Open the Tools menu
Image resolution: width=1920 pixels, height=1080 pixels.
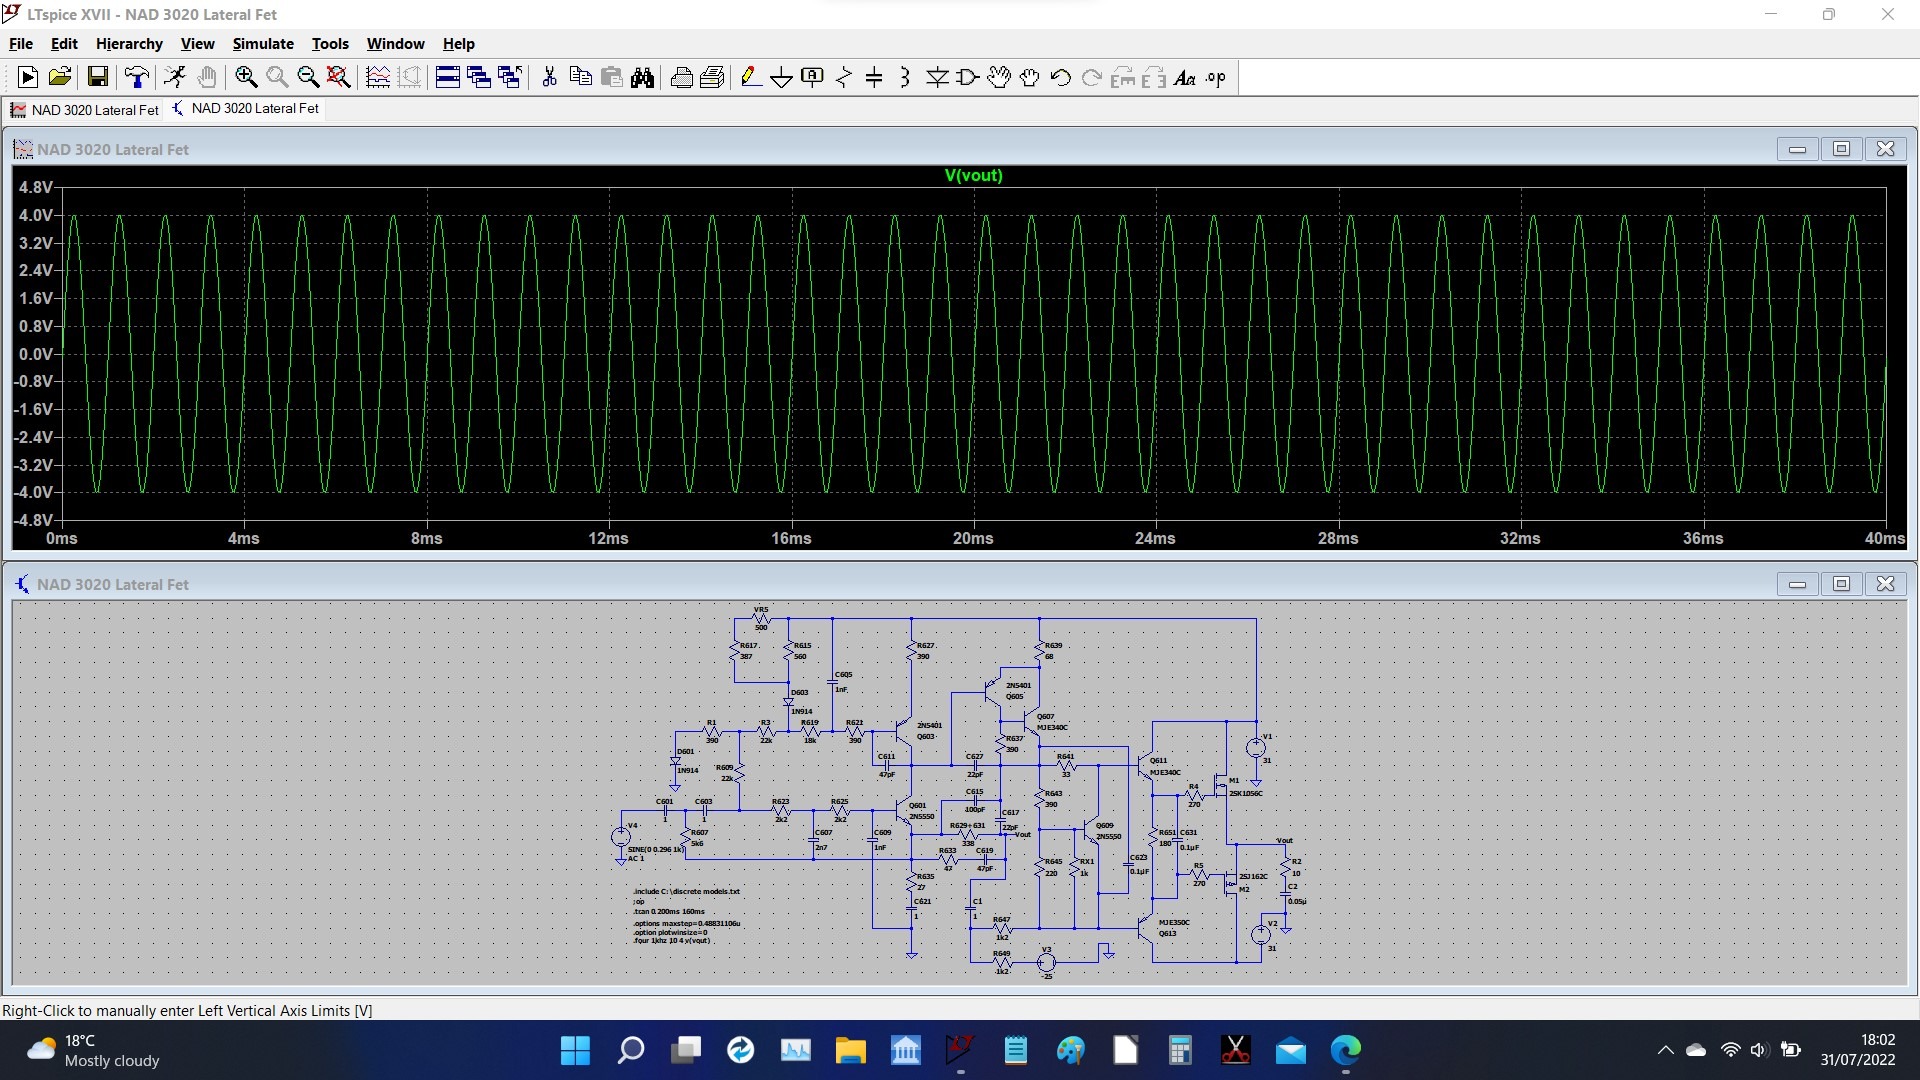(330, 43)
